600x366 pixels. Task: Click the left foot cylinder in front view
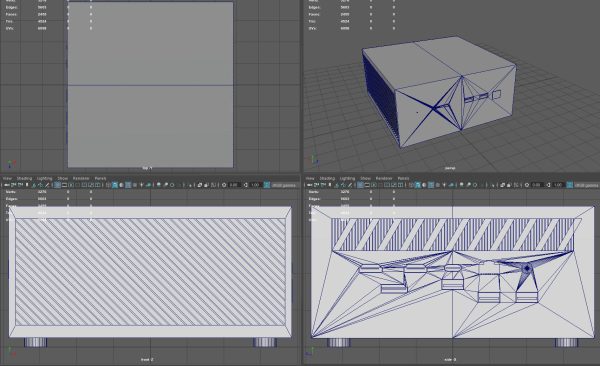36,342
